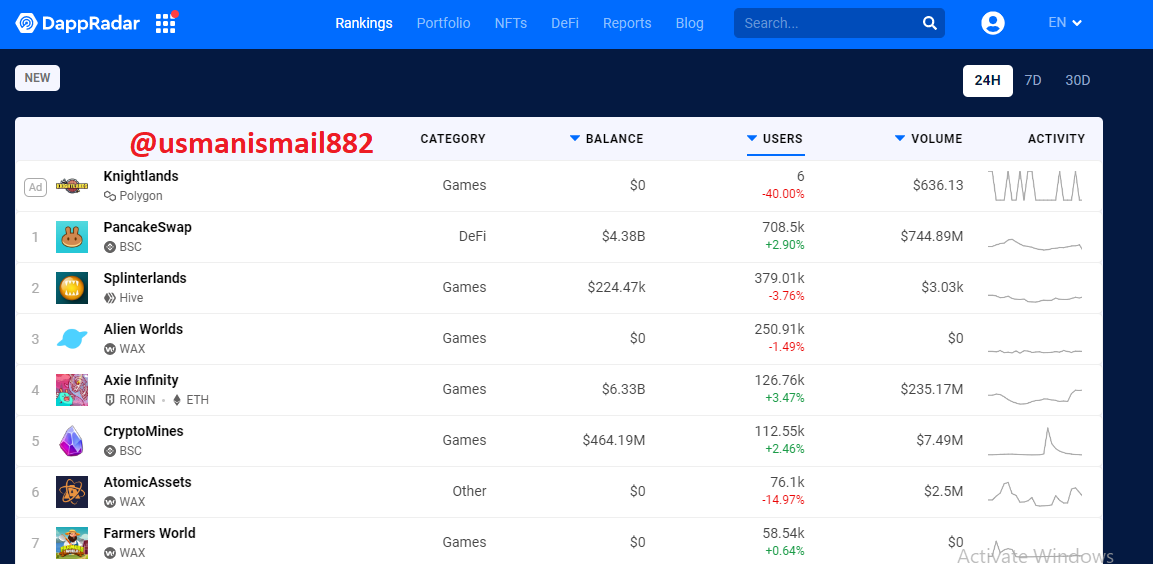
Task: Click the WAX icon under Farmers World
Action: pyautogui.click(x=110, y=552)
